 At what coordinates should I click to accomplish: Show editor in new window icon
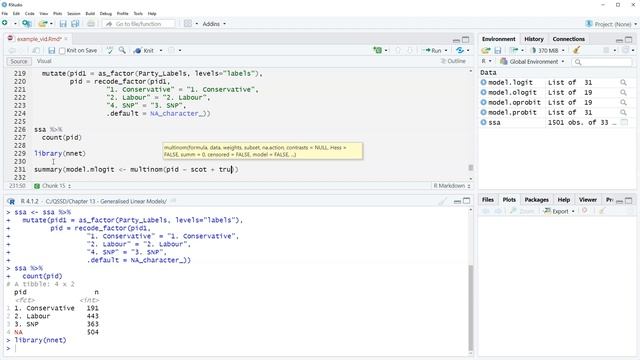pos(36,50)
